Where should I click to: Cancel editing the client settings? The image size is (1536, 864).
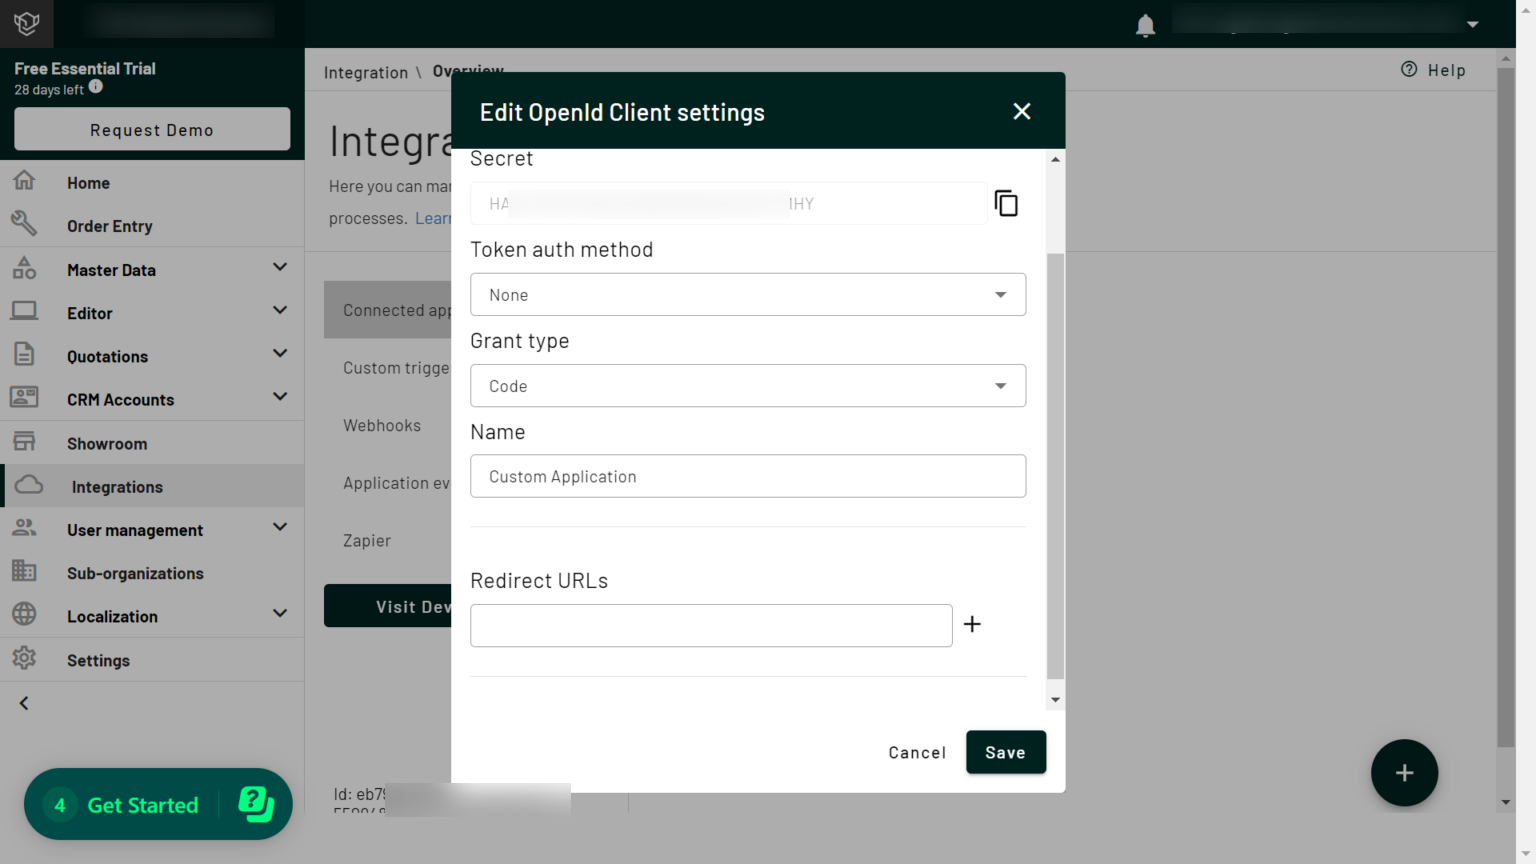pos(917,752)
